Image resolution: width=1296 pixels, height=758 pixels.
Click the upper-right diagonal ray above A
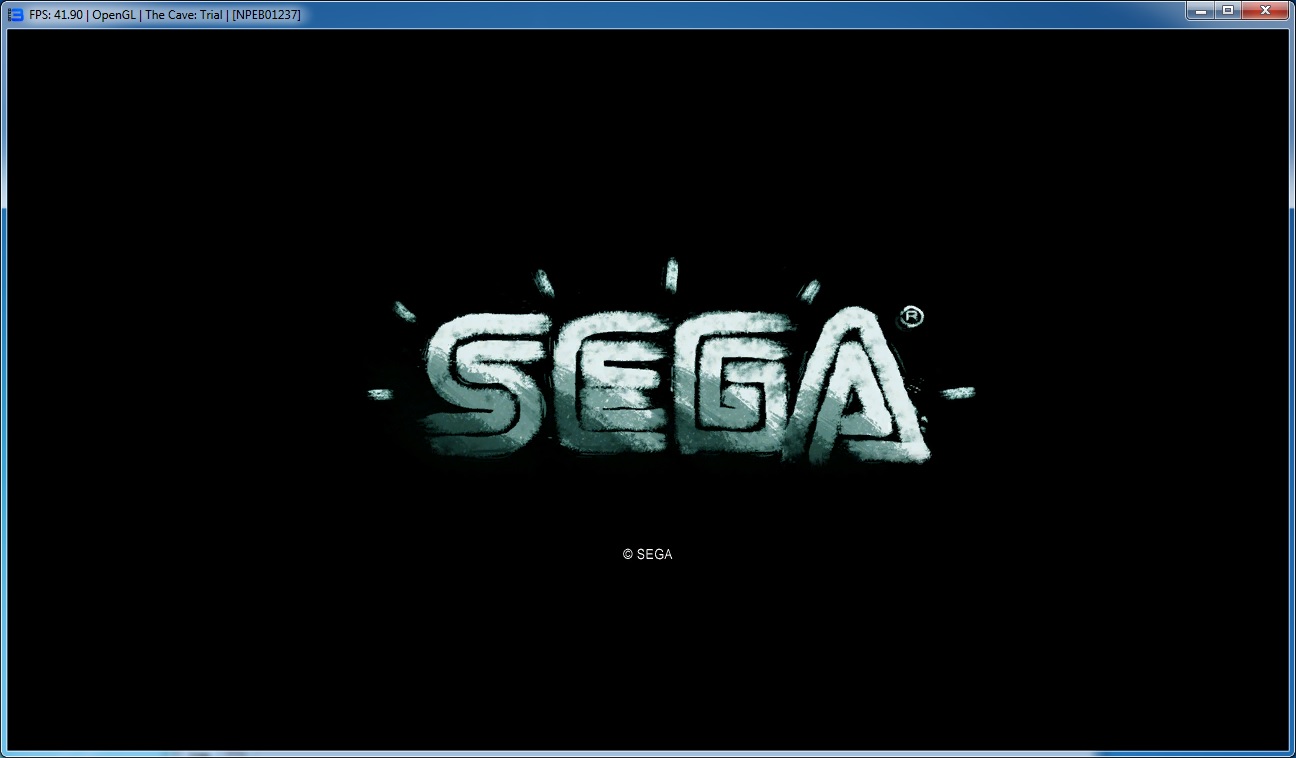tap(808, 290)
